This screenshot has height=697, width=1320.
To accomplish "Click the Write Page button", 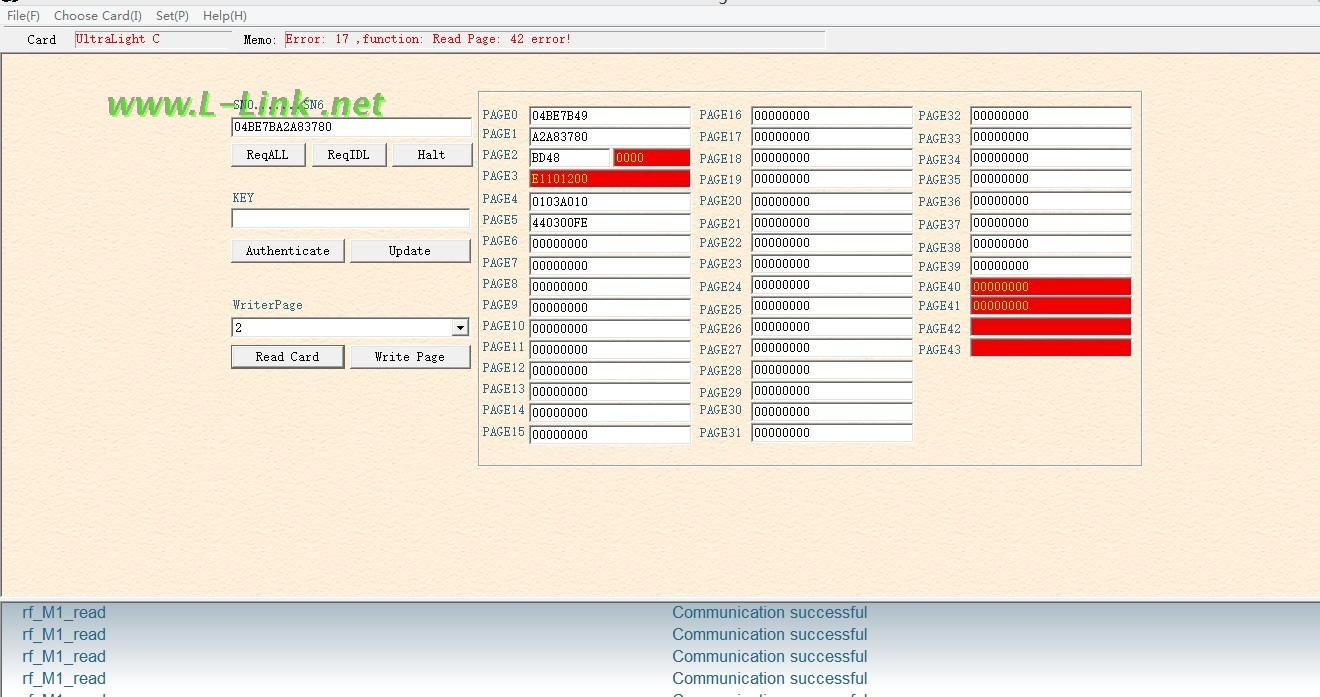I will pos(409,357).
